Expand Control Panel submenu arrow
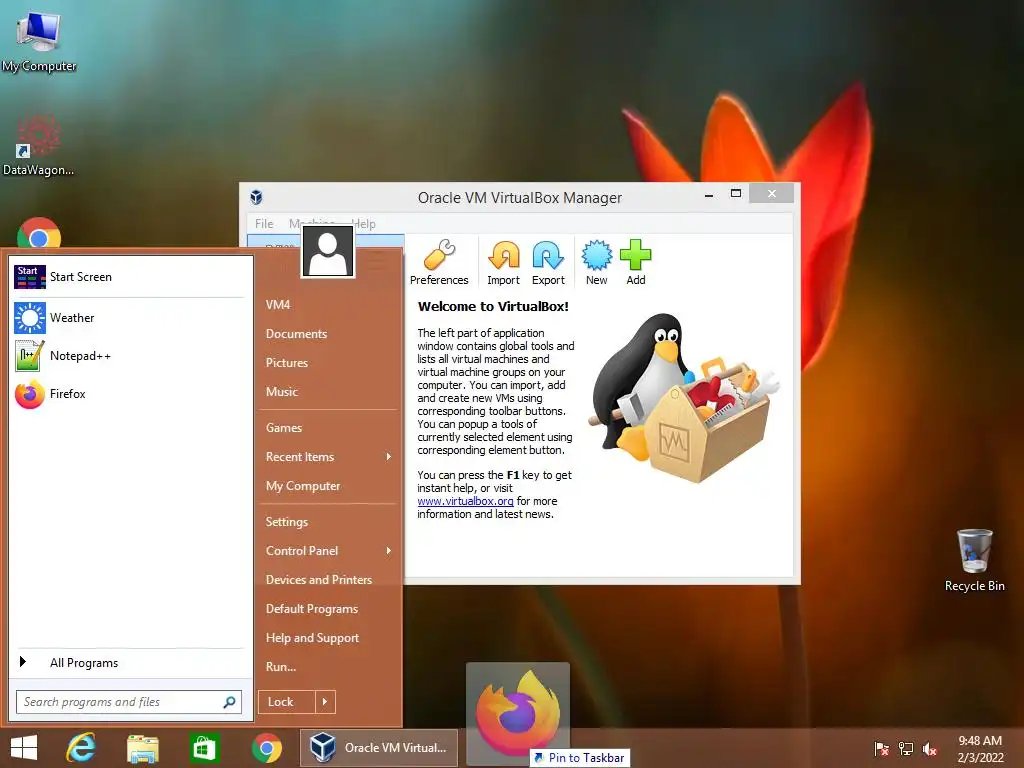The width and height of the screenshot is (1024, 768). point(389,551)
